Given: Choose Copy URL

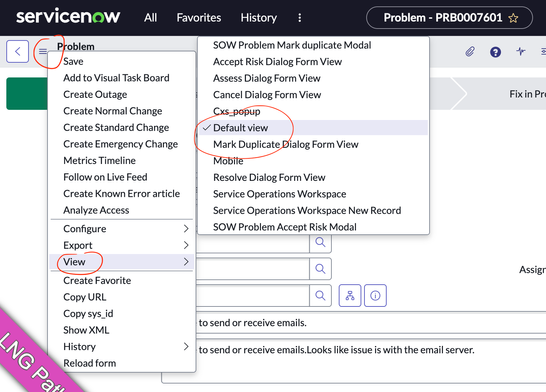Looking at the screenshot, I should coord(122,297).
